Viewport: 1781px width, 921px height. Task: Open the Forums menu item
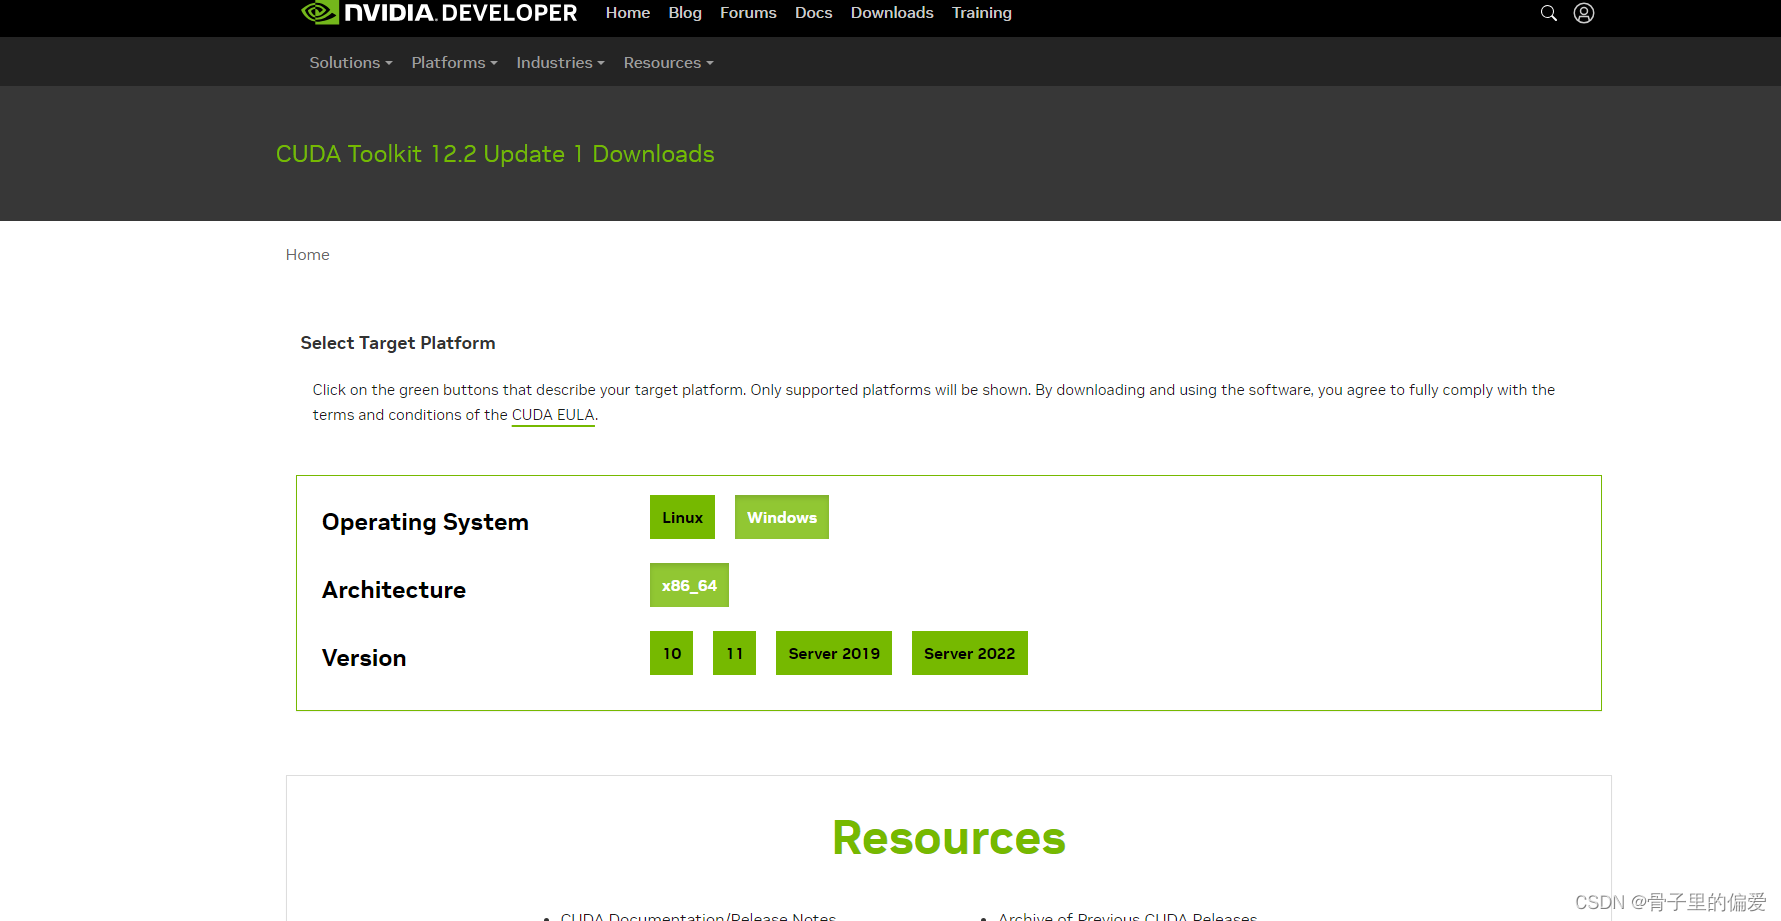(x=748, y=13)
